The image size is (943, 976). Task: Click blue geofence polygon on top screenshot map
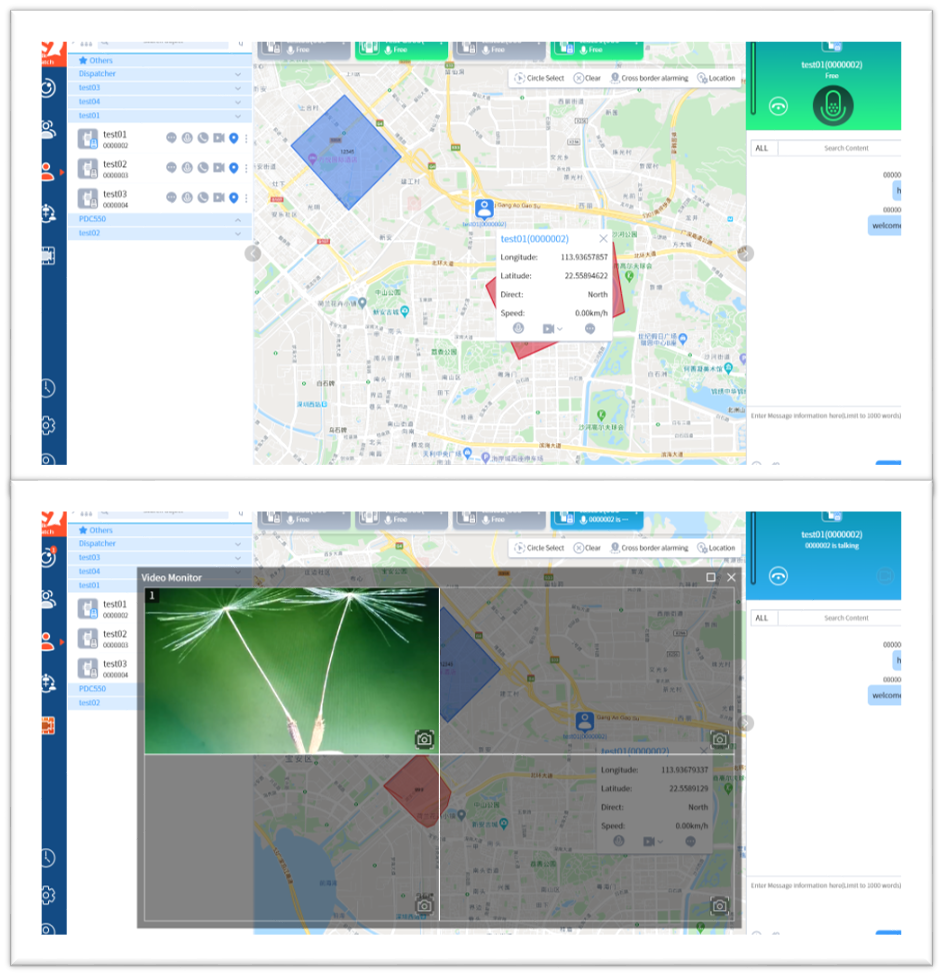point(346,152)
